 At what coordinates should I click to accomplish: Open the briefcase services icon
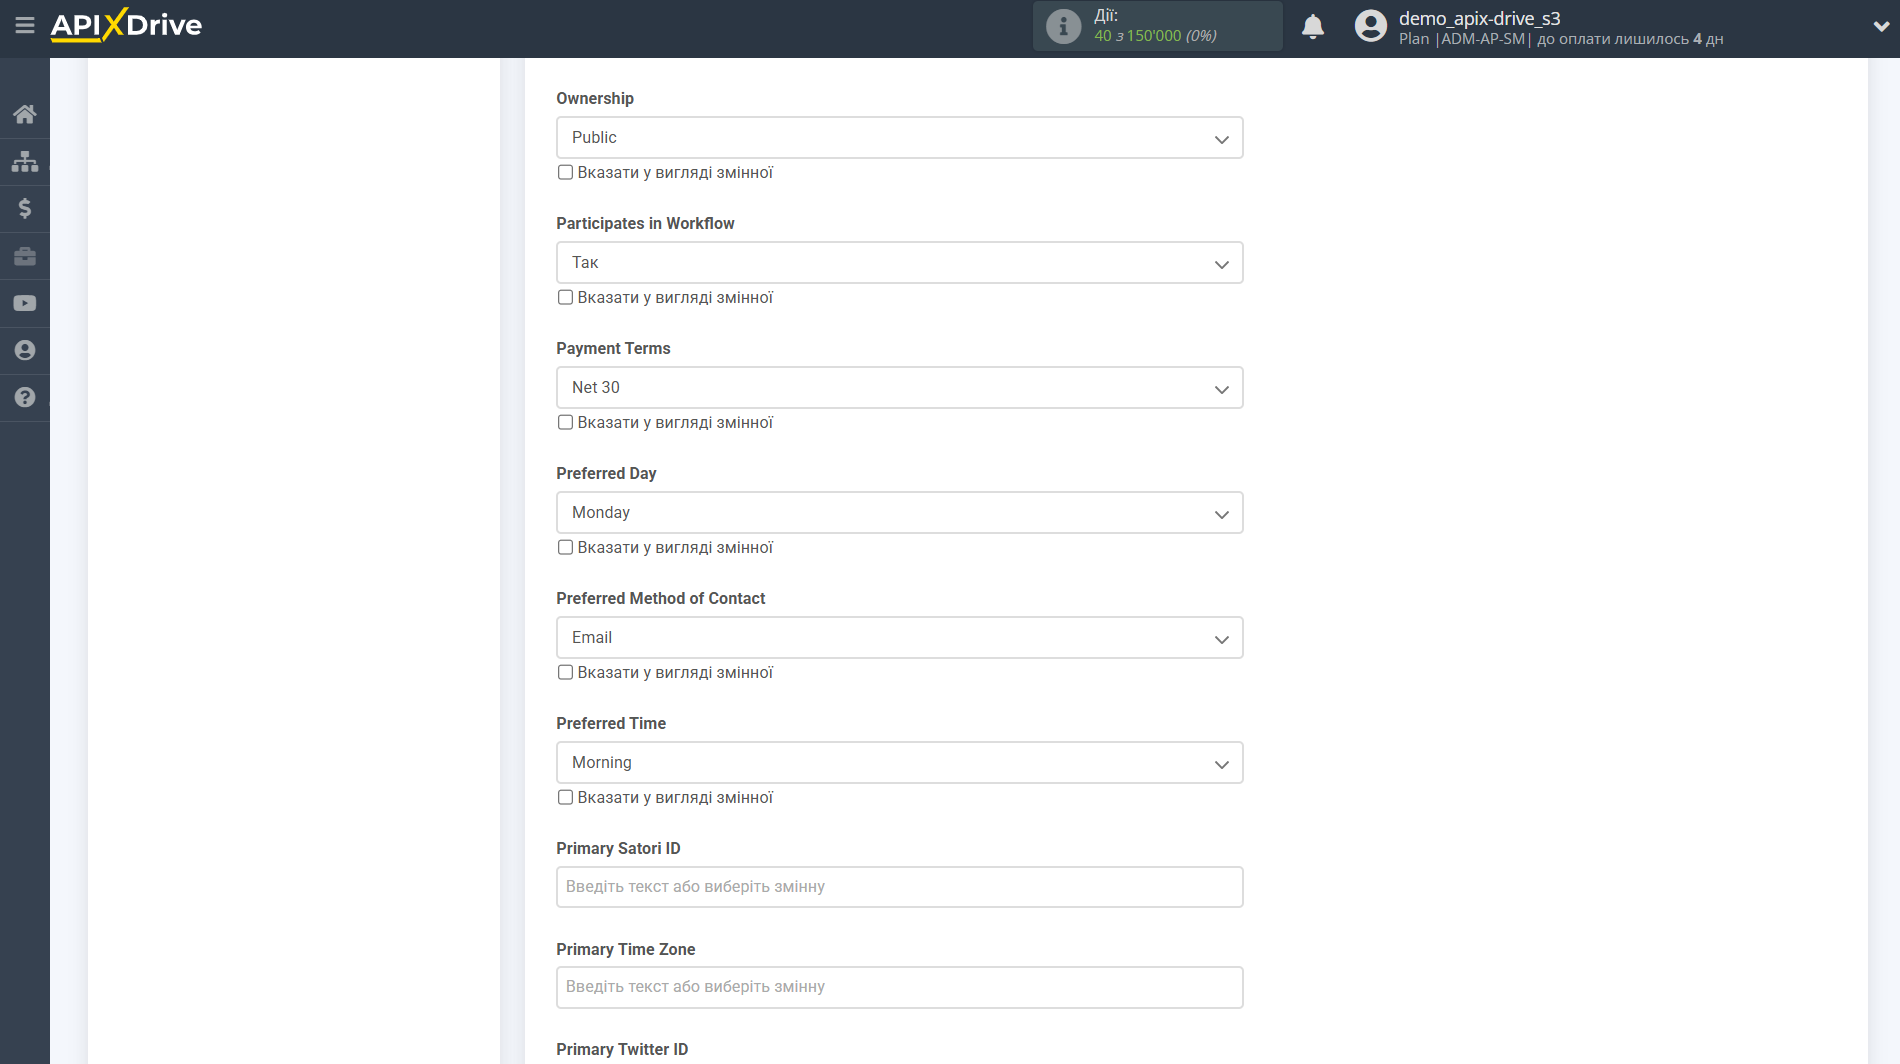[x=25, y=256]
